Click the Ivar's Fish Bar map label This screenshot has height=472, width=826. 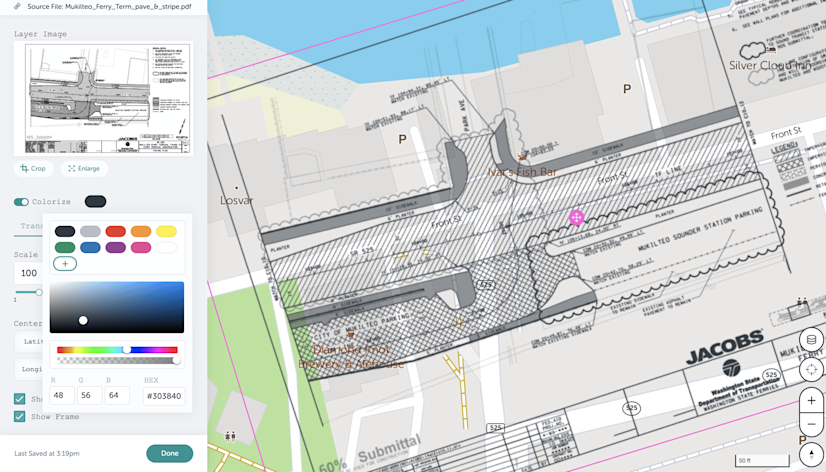tap(522, 172)
